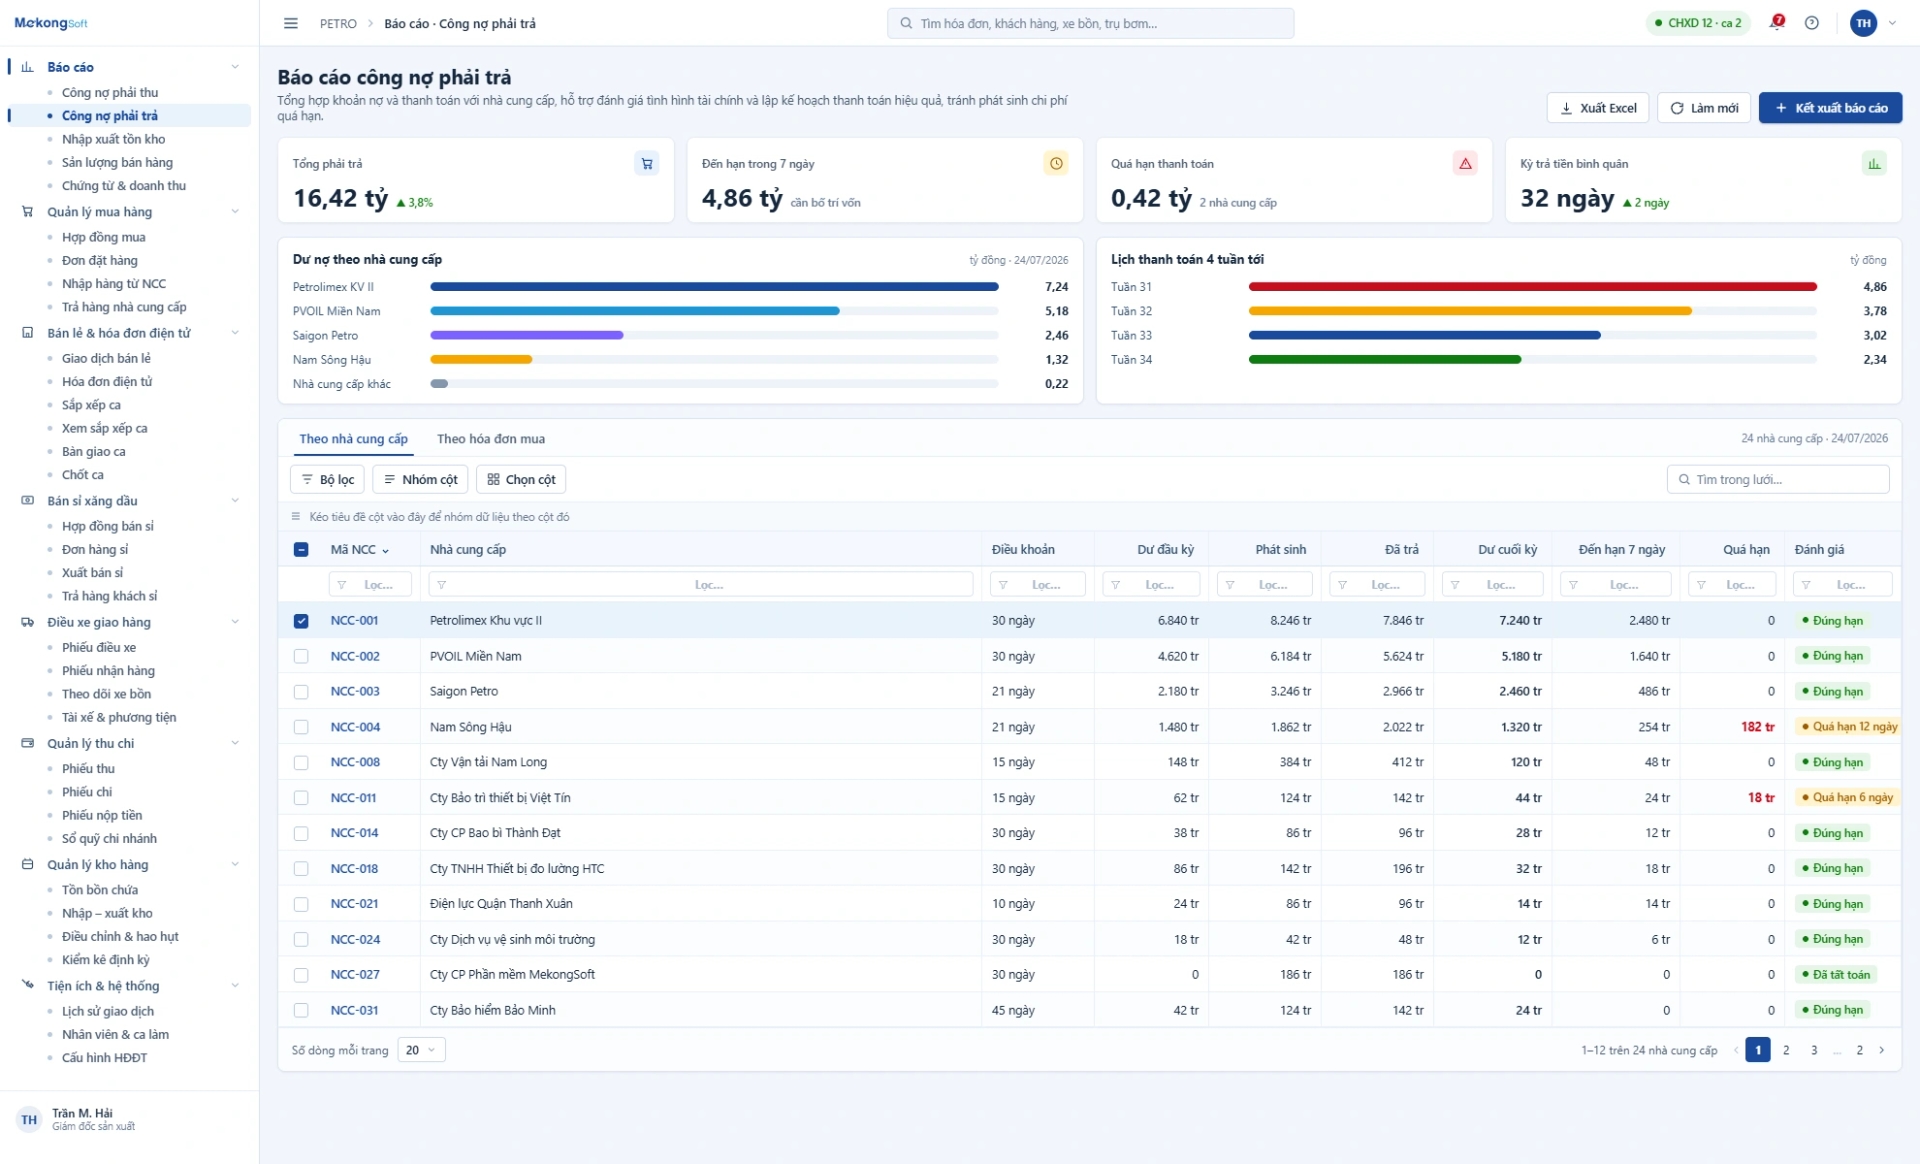This screenshot has height=1164, width=1920.
Task: Click the filter funnel icon in Mã NCC column
Action: click(x=342, y=585)
